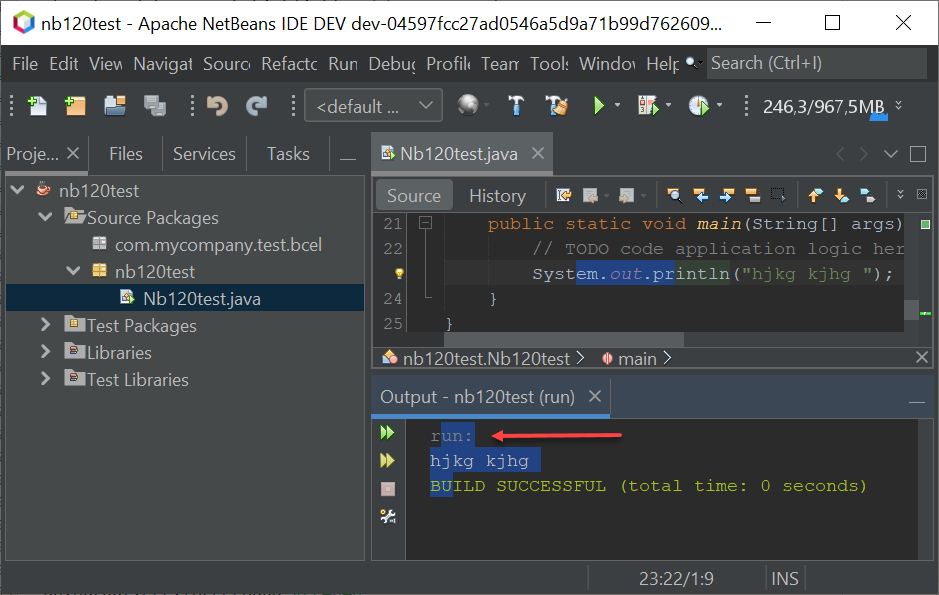Click the Previous Bookmark icon

(x=815, y=195)
